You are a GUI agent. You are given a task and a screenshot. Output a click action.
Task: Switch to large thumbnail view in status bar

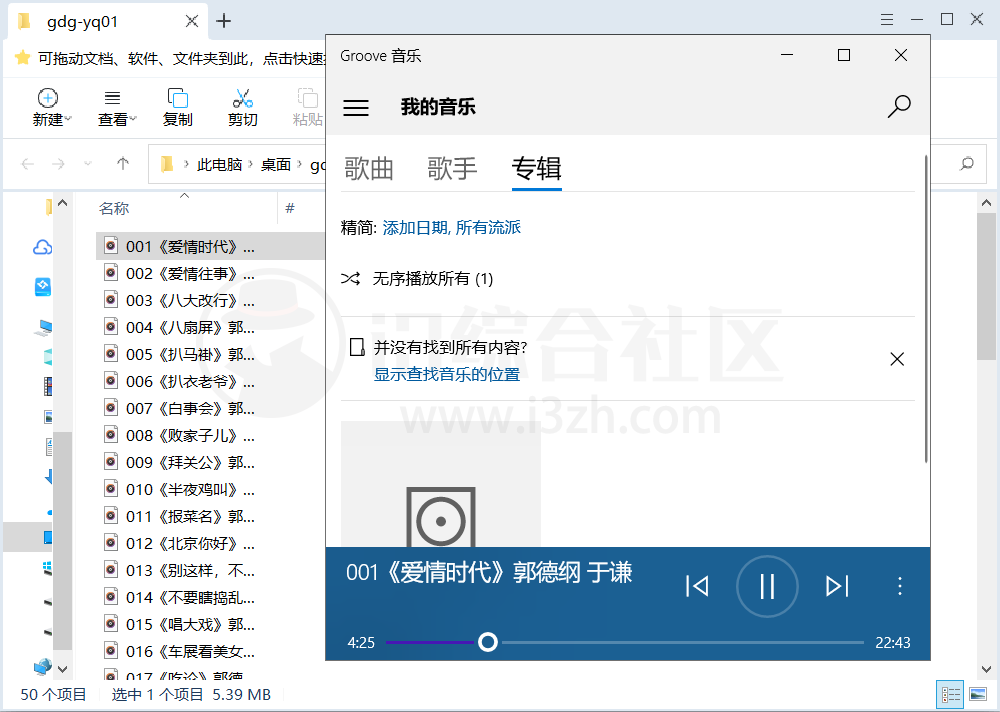click(x=978, y=694)
